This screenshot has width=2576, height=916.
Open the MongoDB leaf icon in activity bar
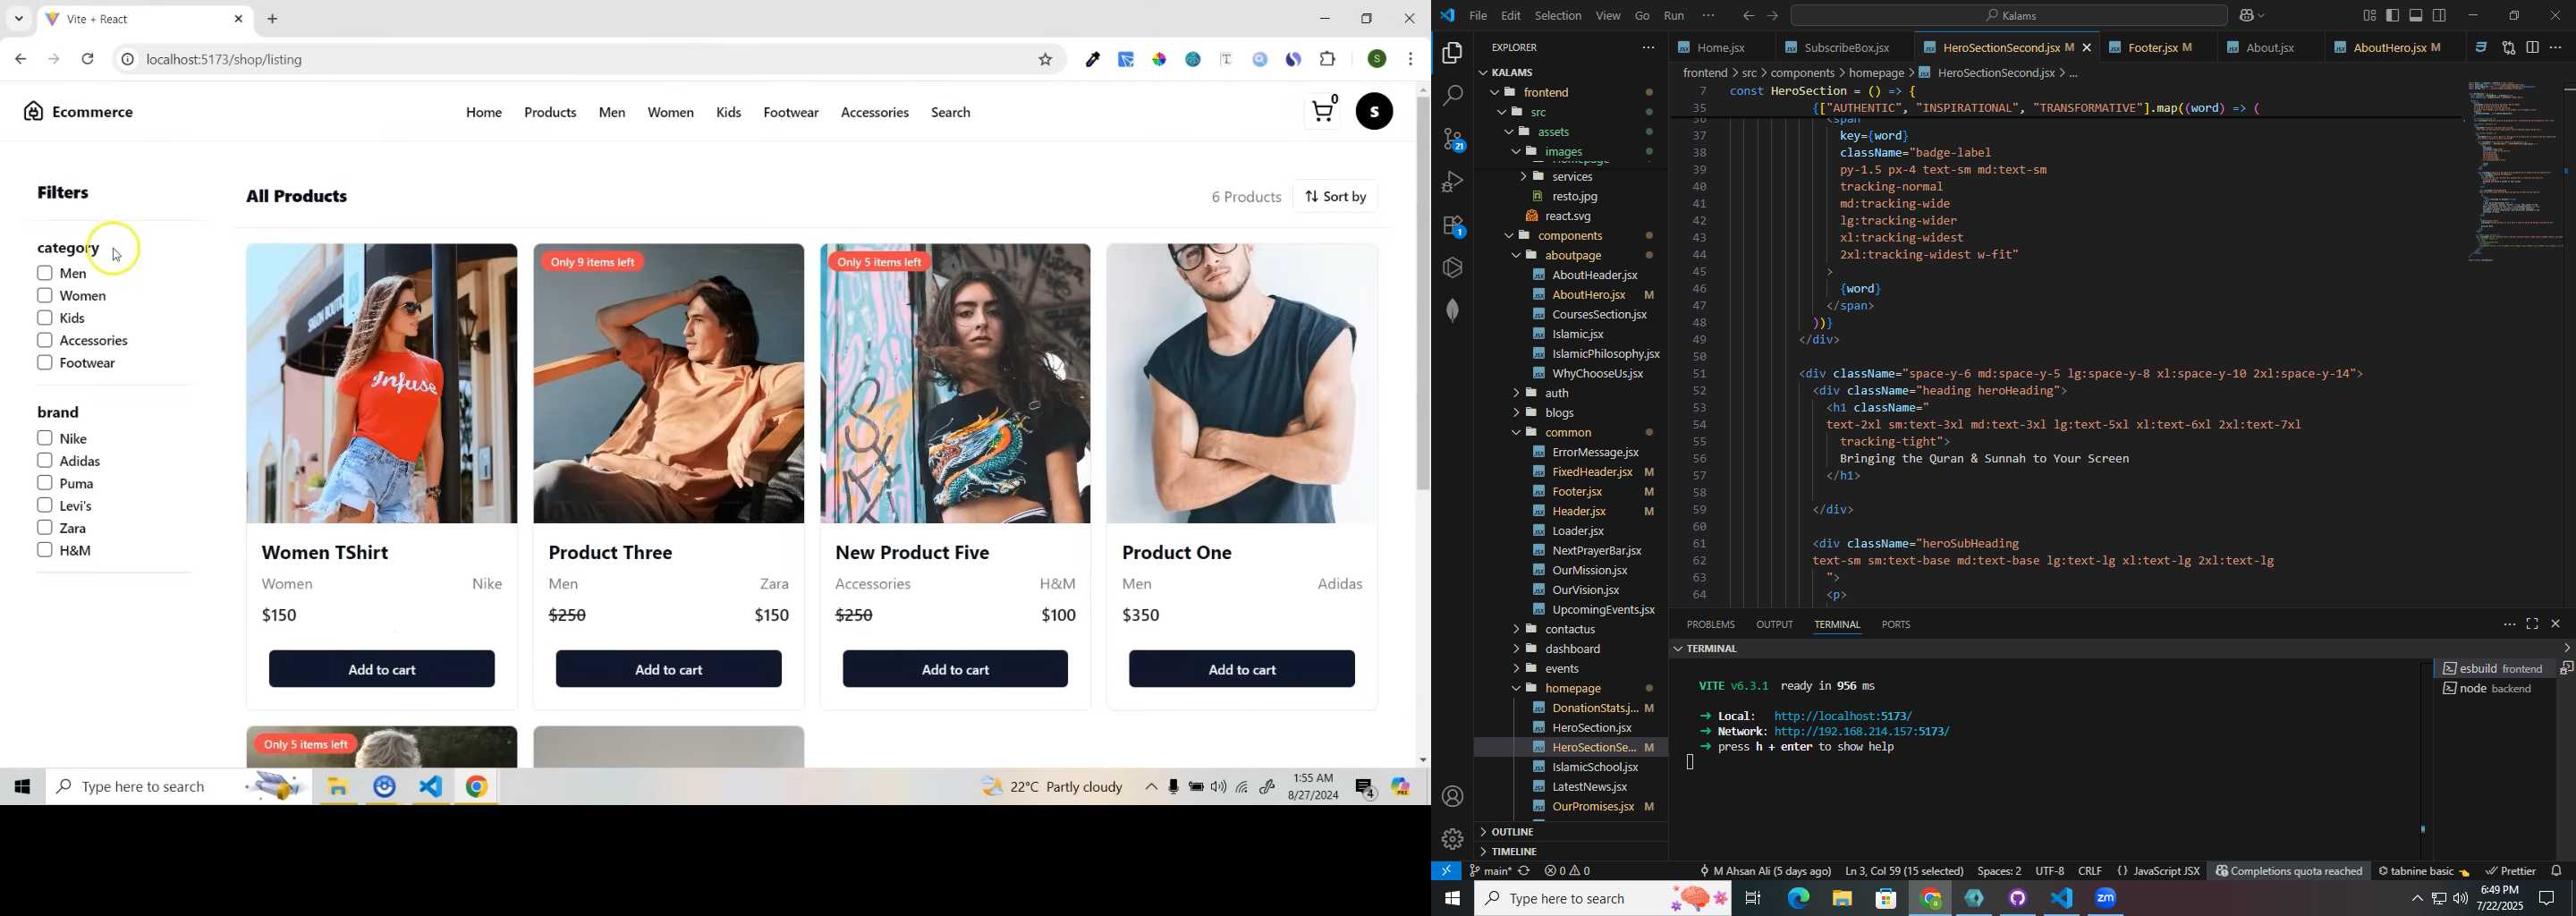(x=1453, y=310)
